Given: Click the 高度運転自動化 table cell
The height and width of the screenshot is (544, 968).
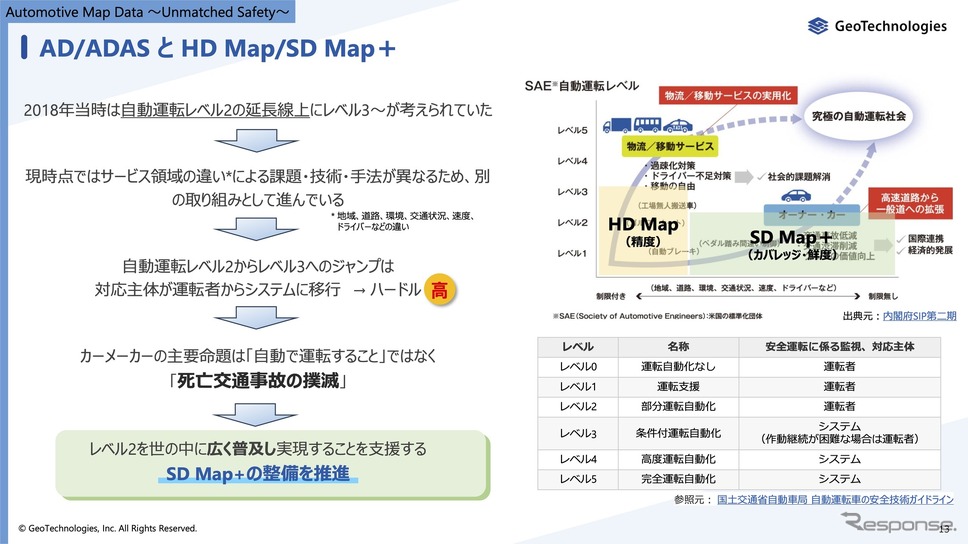Looking at the screenshot, I should (x=678, y=459).
